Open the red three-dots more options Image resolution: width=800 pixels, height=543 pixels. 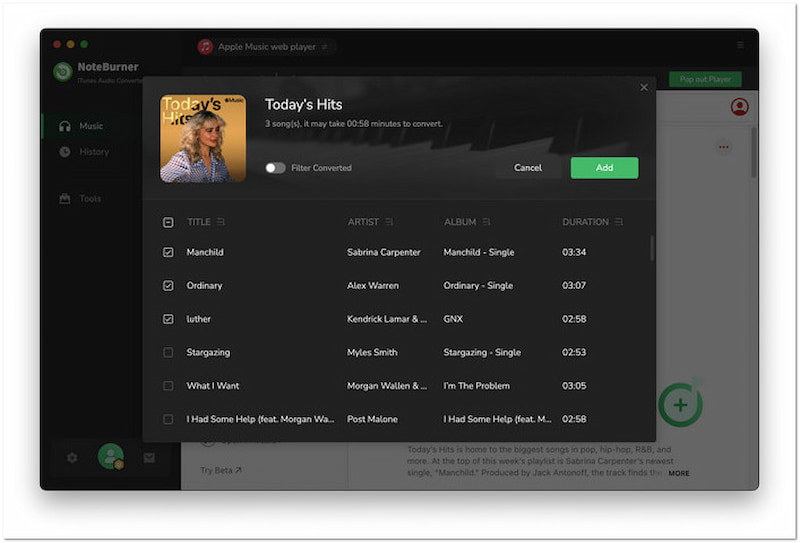pyautogui.click(x=723, y=147)
